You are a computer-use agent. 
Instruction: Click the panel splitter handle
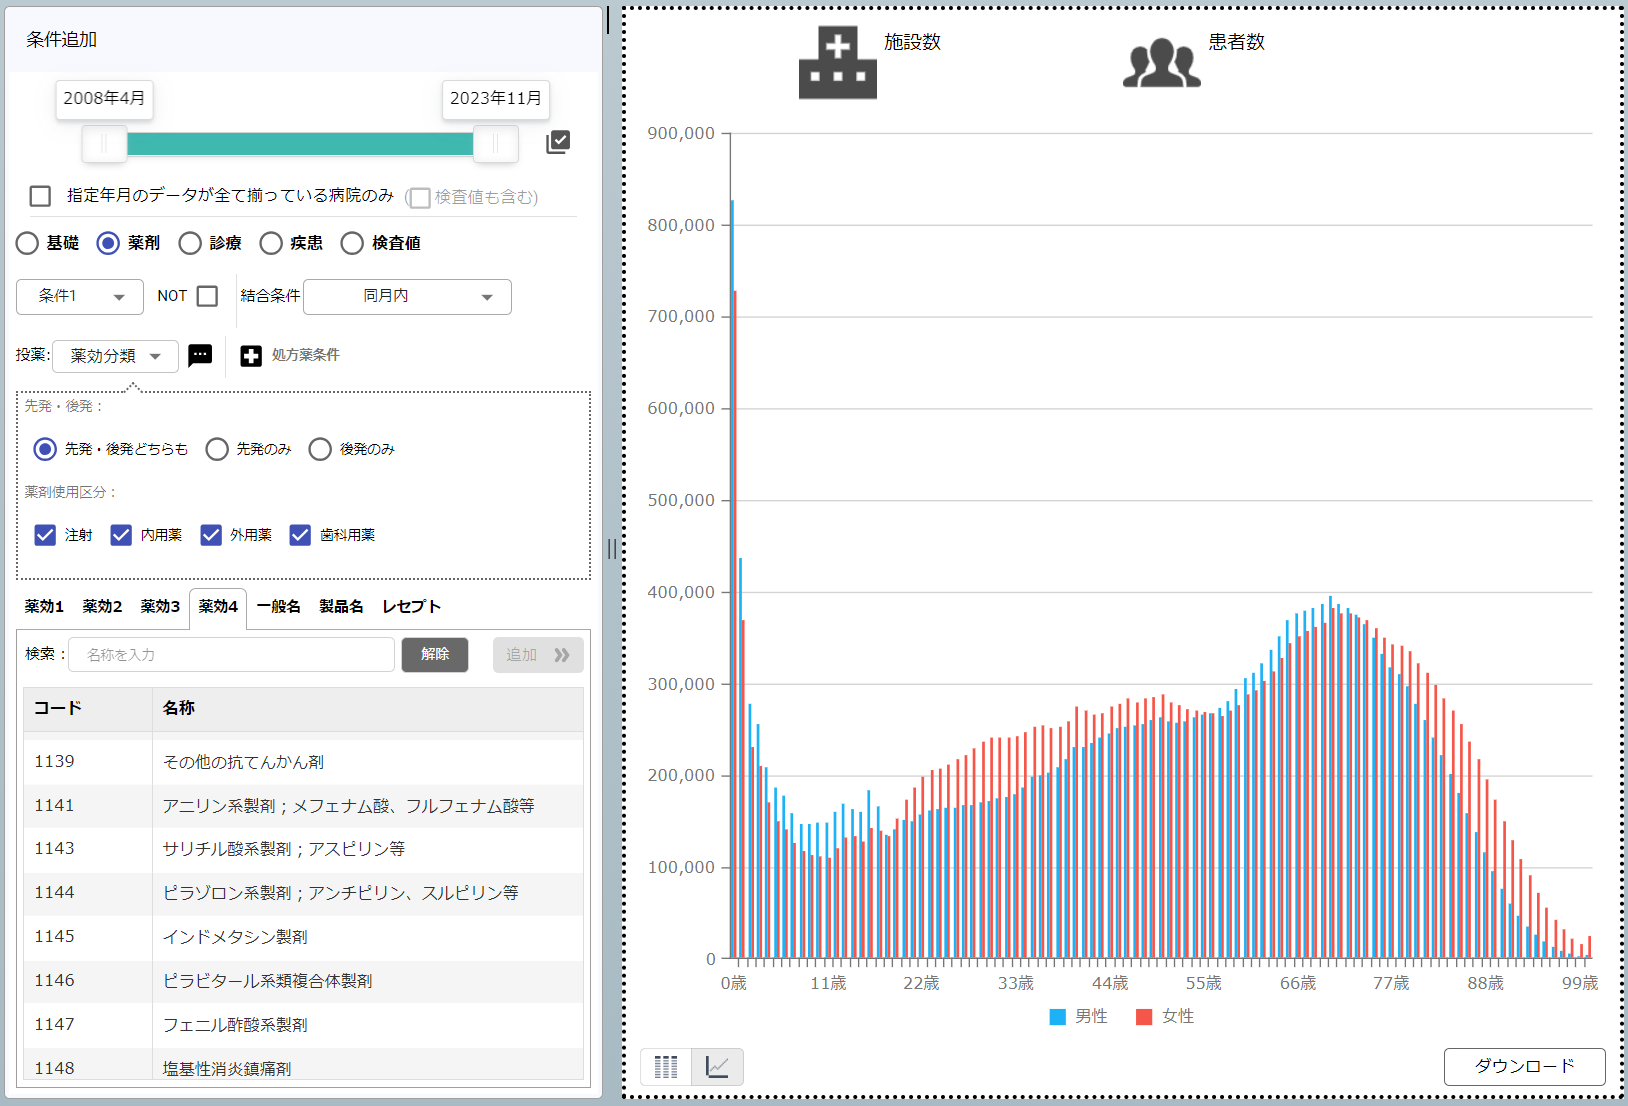(611, 548)
